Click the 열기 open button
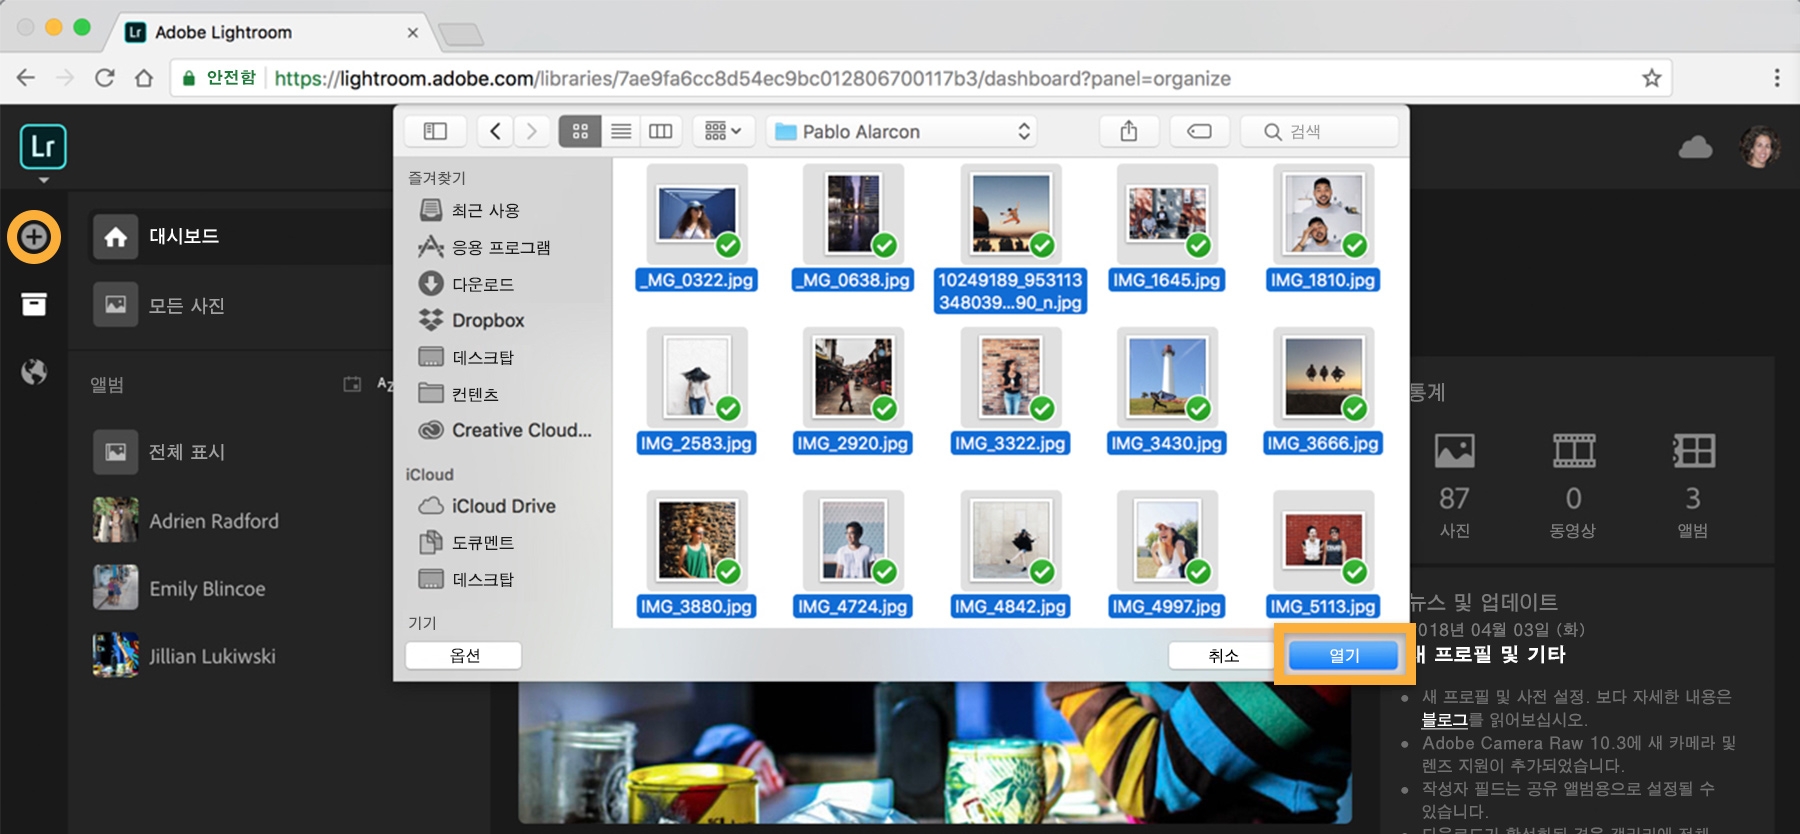Screen dimensions: 1800x834 1344,655
